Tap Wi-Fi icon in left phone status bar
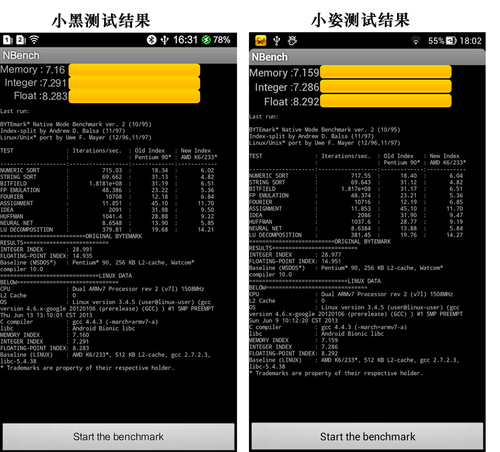This screenshot has width=500, height=452. [x=34, y=40]
